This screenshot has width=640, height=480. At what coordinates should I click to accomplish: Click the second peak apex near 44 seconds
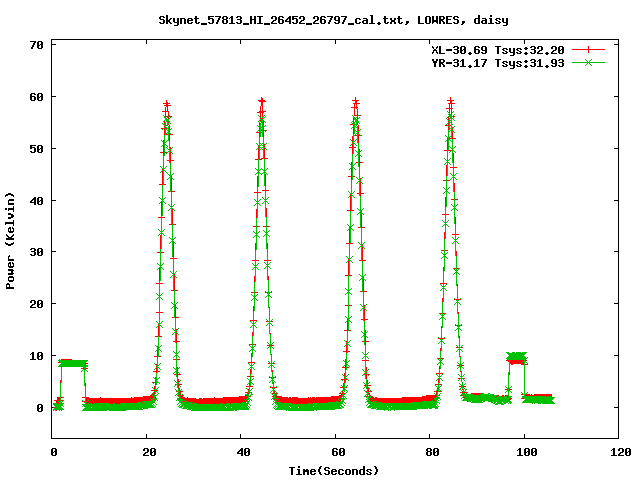pyautogui.click(x=262, y=100)
